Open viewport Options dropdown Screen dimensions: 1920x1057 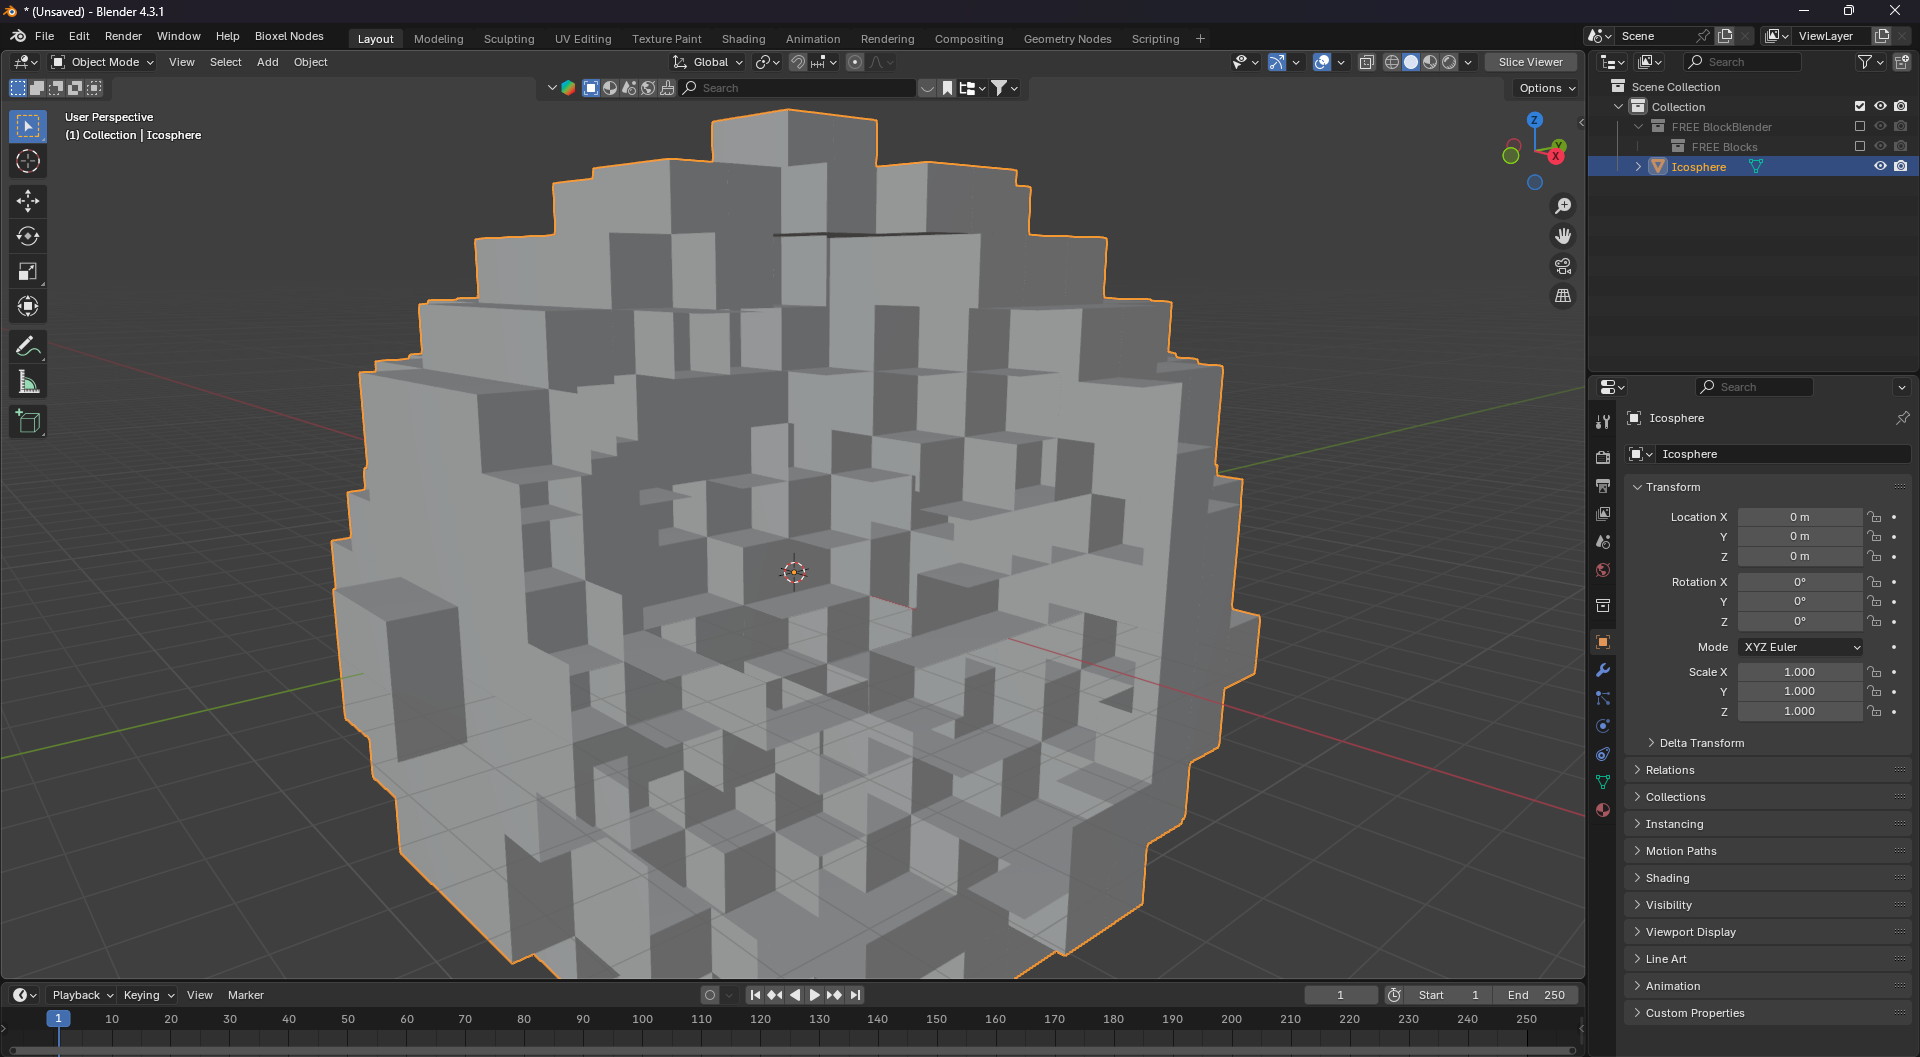coord(1546,88)
